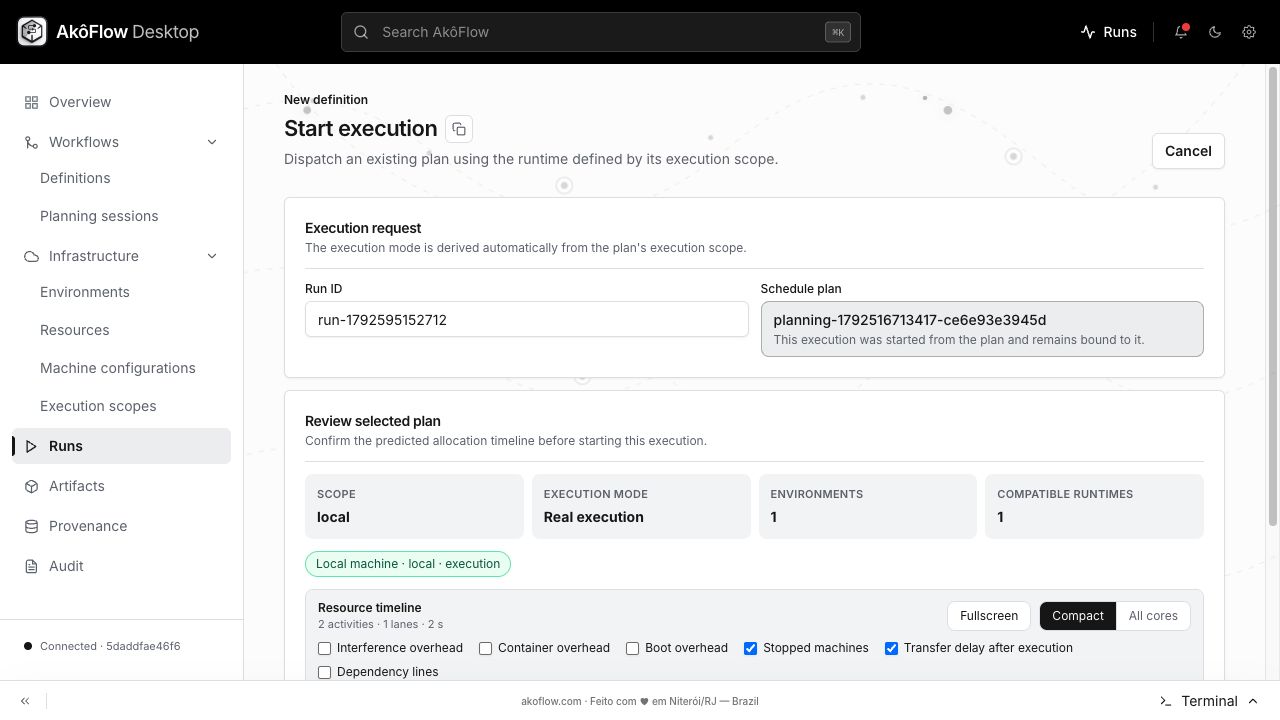Click akoflow.com footer link

(x=551, y=701)
